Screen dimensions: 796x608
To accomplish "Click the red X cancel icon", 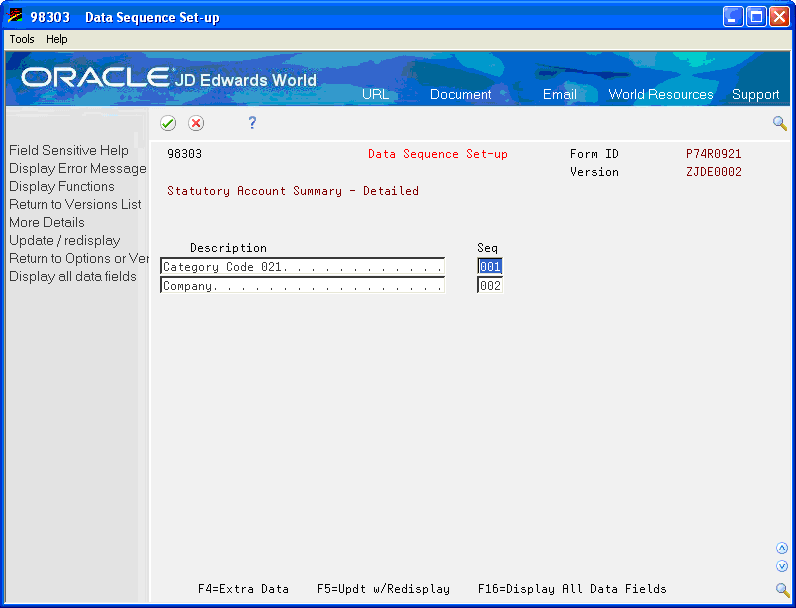I will (x=196, y=123).
